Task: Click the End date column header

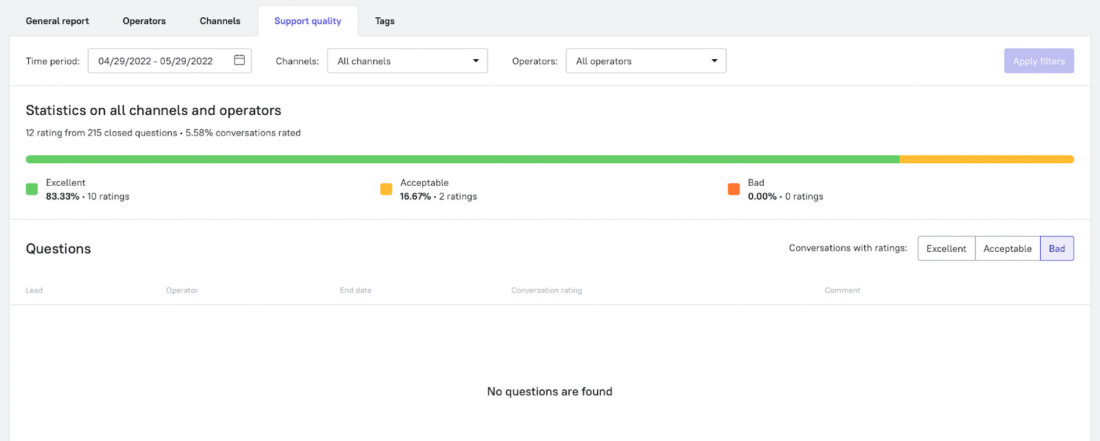Action: tap(356, 290)
